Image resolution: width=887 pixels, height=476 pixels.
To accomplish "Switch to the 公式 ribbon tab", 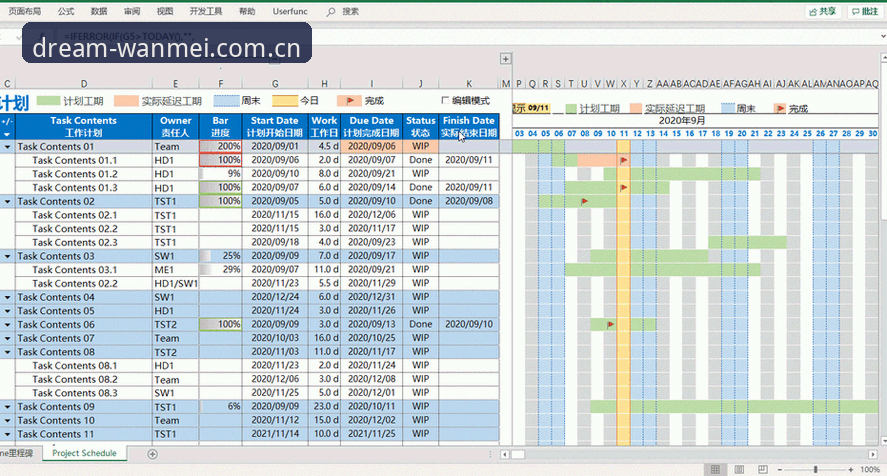I will pos(66,11).
